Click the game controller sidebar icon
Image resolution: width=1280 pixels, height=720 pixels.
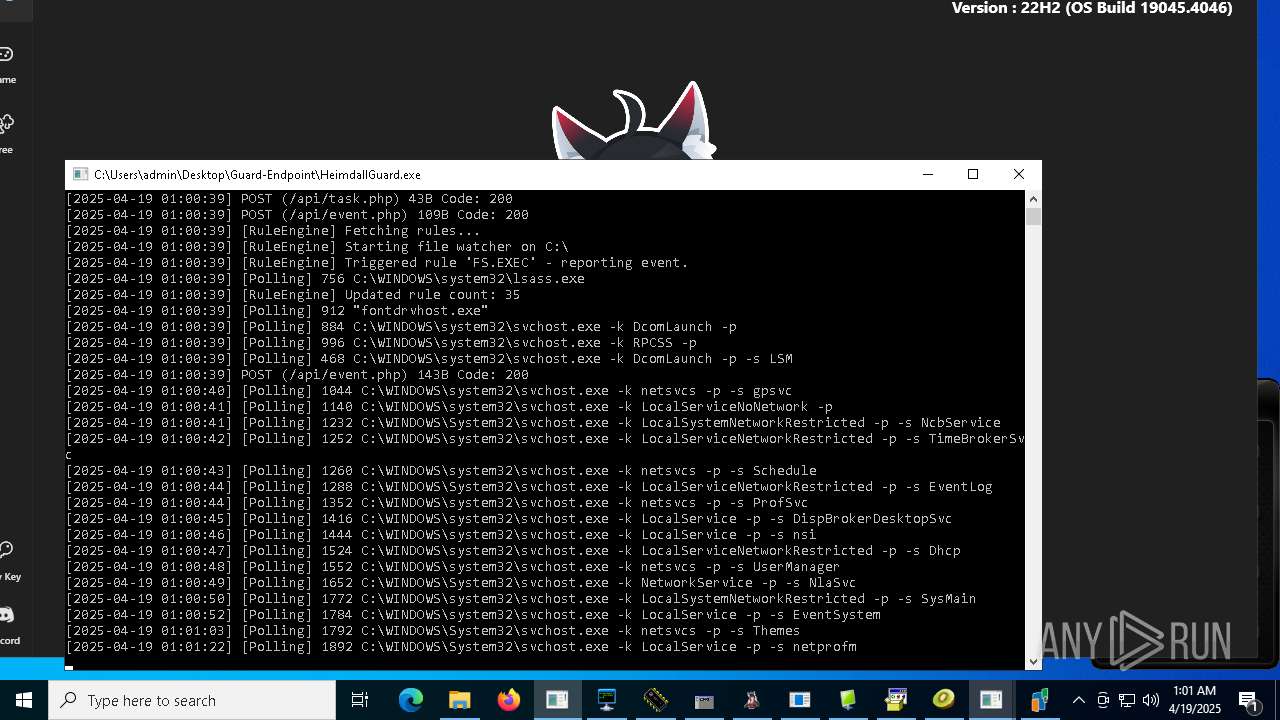5,54
